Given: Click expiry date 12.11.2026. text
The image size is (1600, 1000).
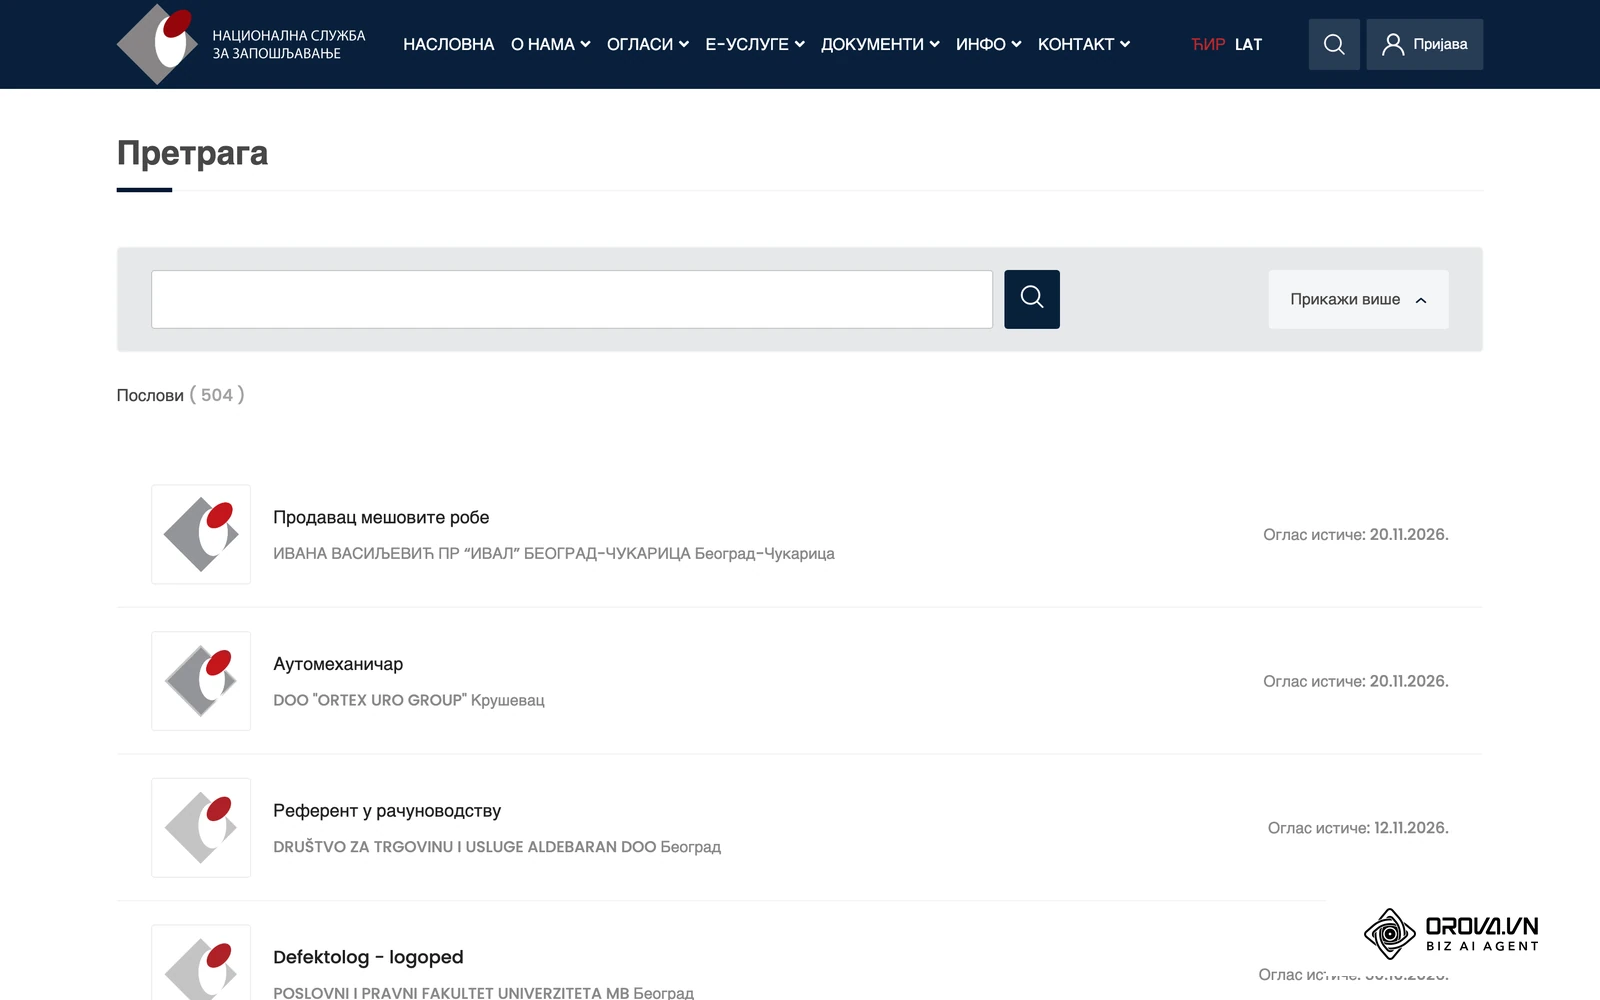Looking at the screenshot, I should (1411, 828).
